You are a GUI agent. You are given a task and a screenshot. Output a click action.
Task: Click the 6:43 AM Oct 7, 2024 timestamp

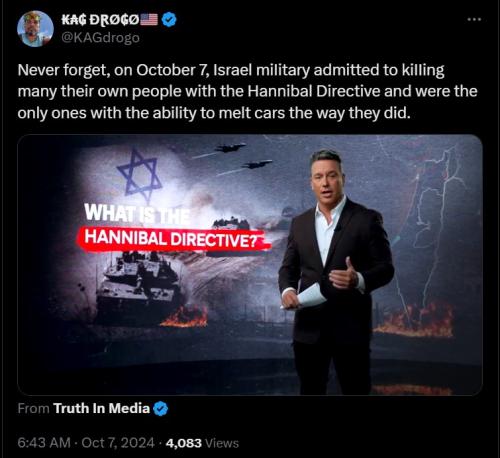86,443
